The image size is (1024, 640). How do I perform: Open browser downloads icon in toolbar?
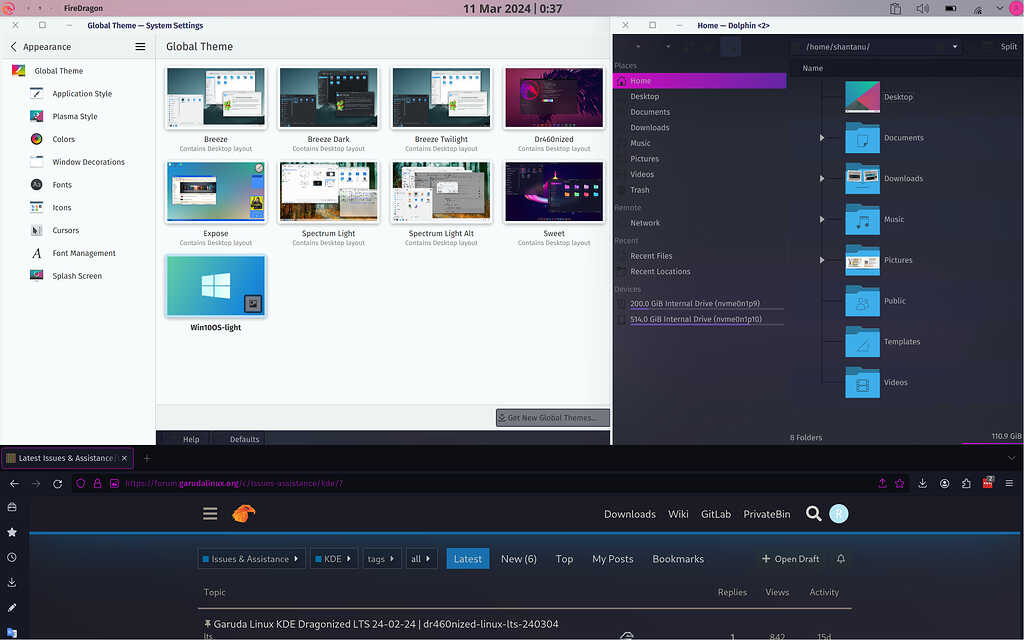[922, 483]
